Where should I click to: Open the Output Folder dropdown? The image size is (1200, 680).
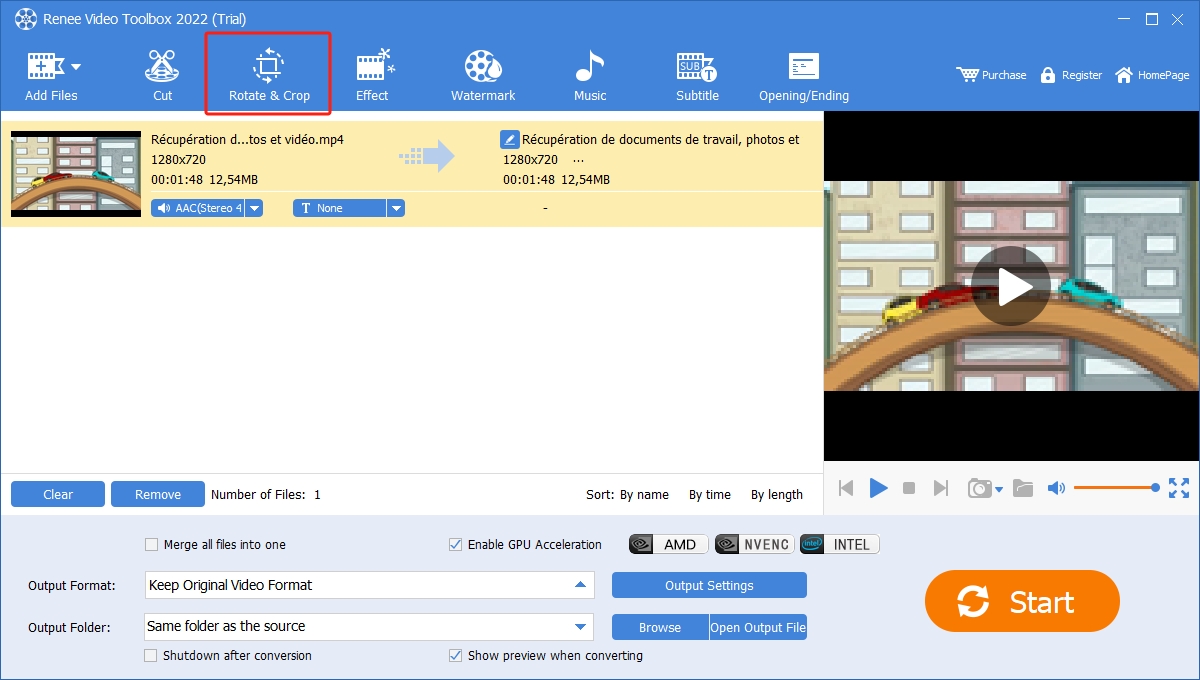580,627
